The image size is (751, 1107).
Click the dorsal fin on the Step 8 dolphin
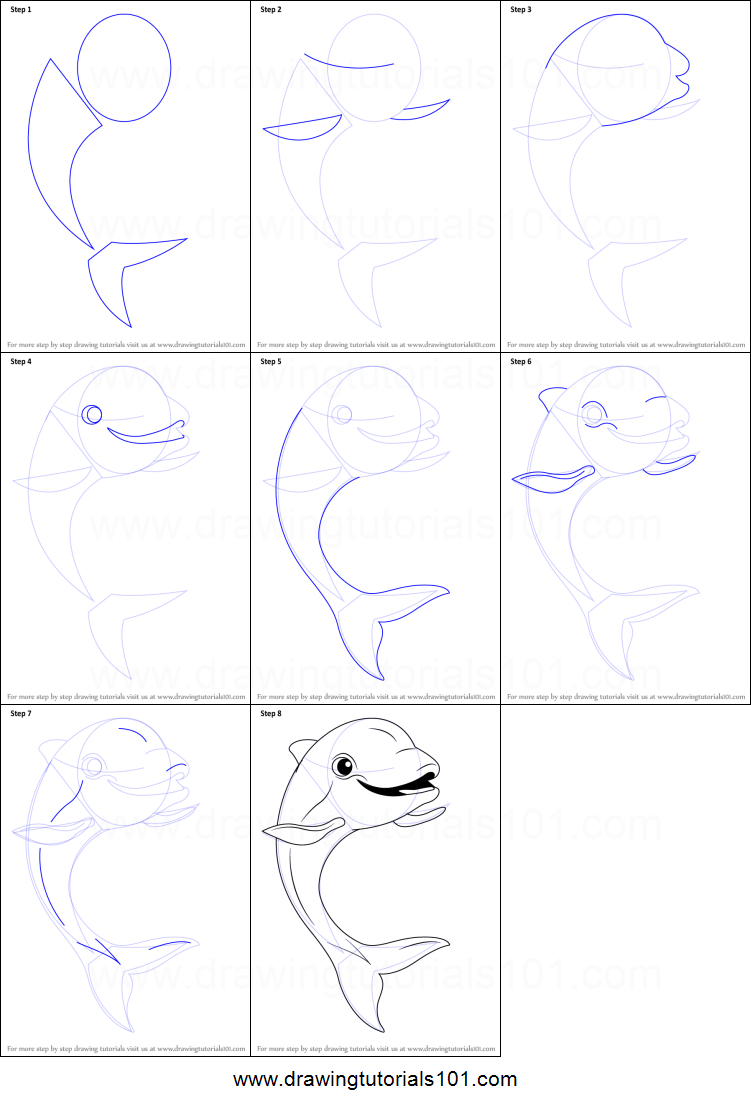pos(300,750)
